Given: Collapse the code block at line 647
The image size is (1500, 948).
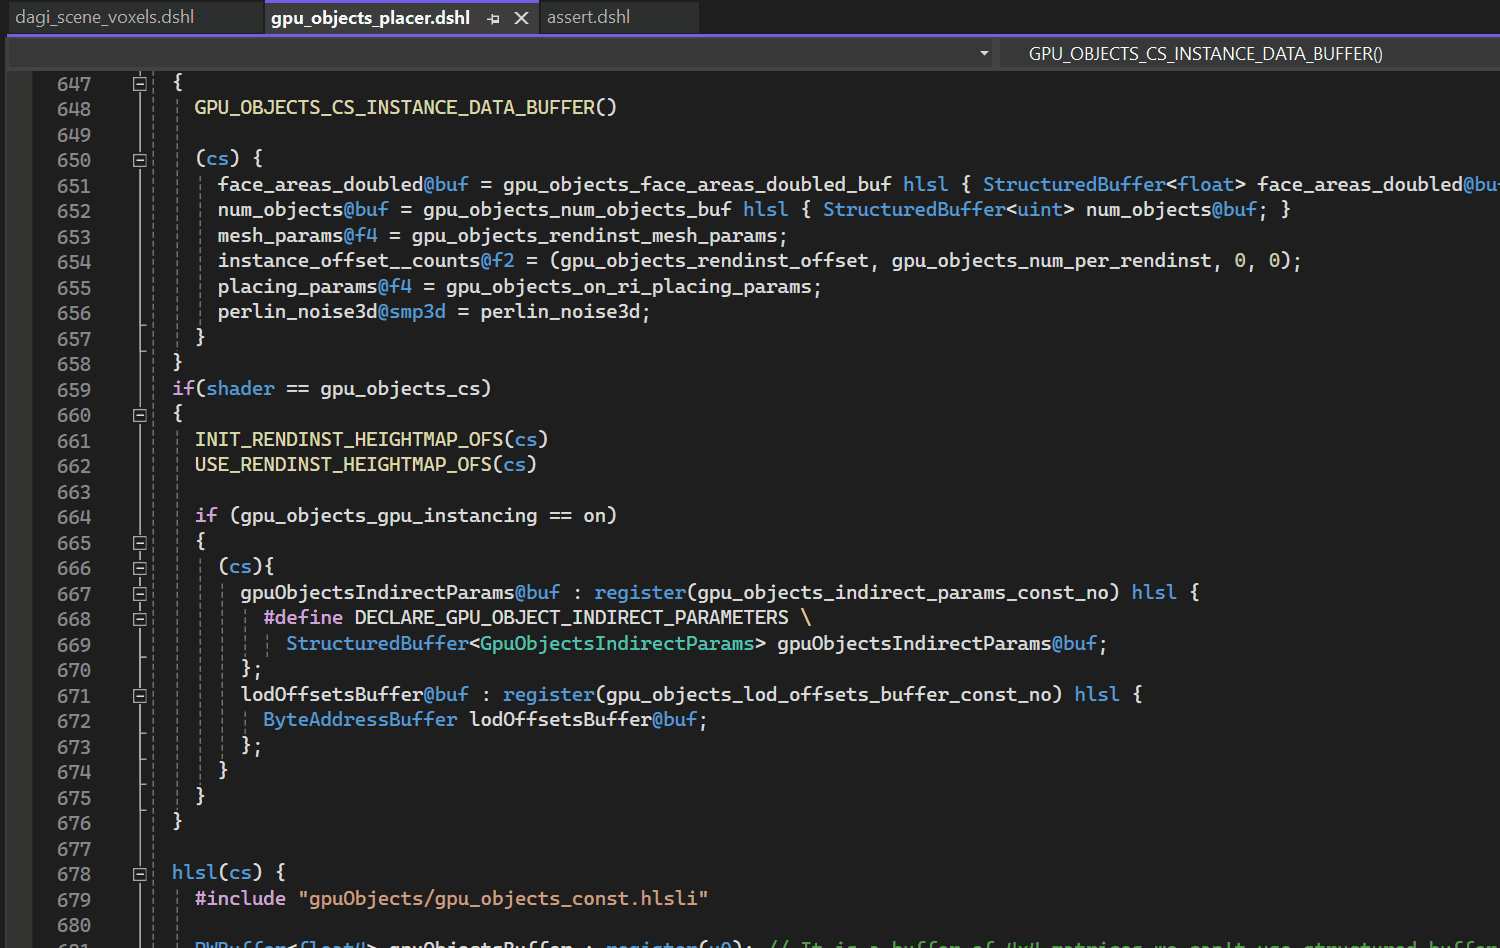Looking at the screenshot, I should (140, 83).
